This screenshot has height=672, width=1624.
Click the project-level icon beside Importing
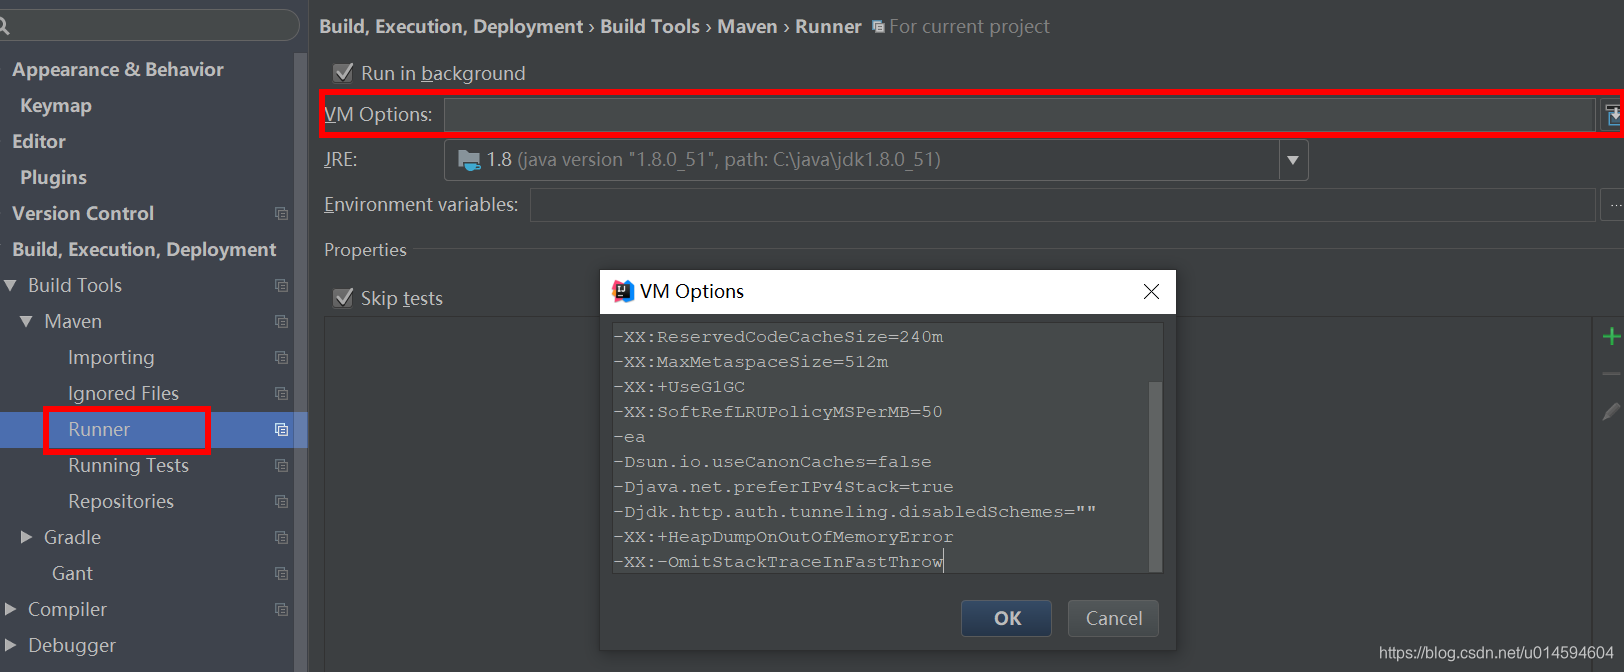pos(281,358)
